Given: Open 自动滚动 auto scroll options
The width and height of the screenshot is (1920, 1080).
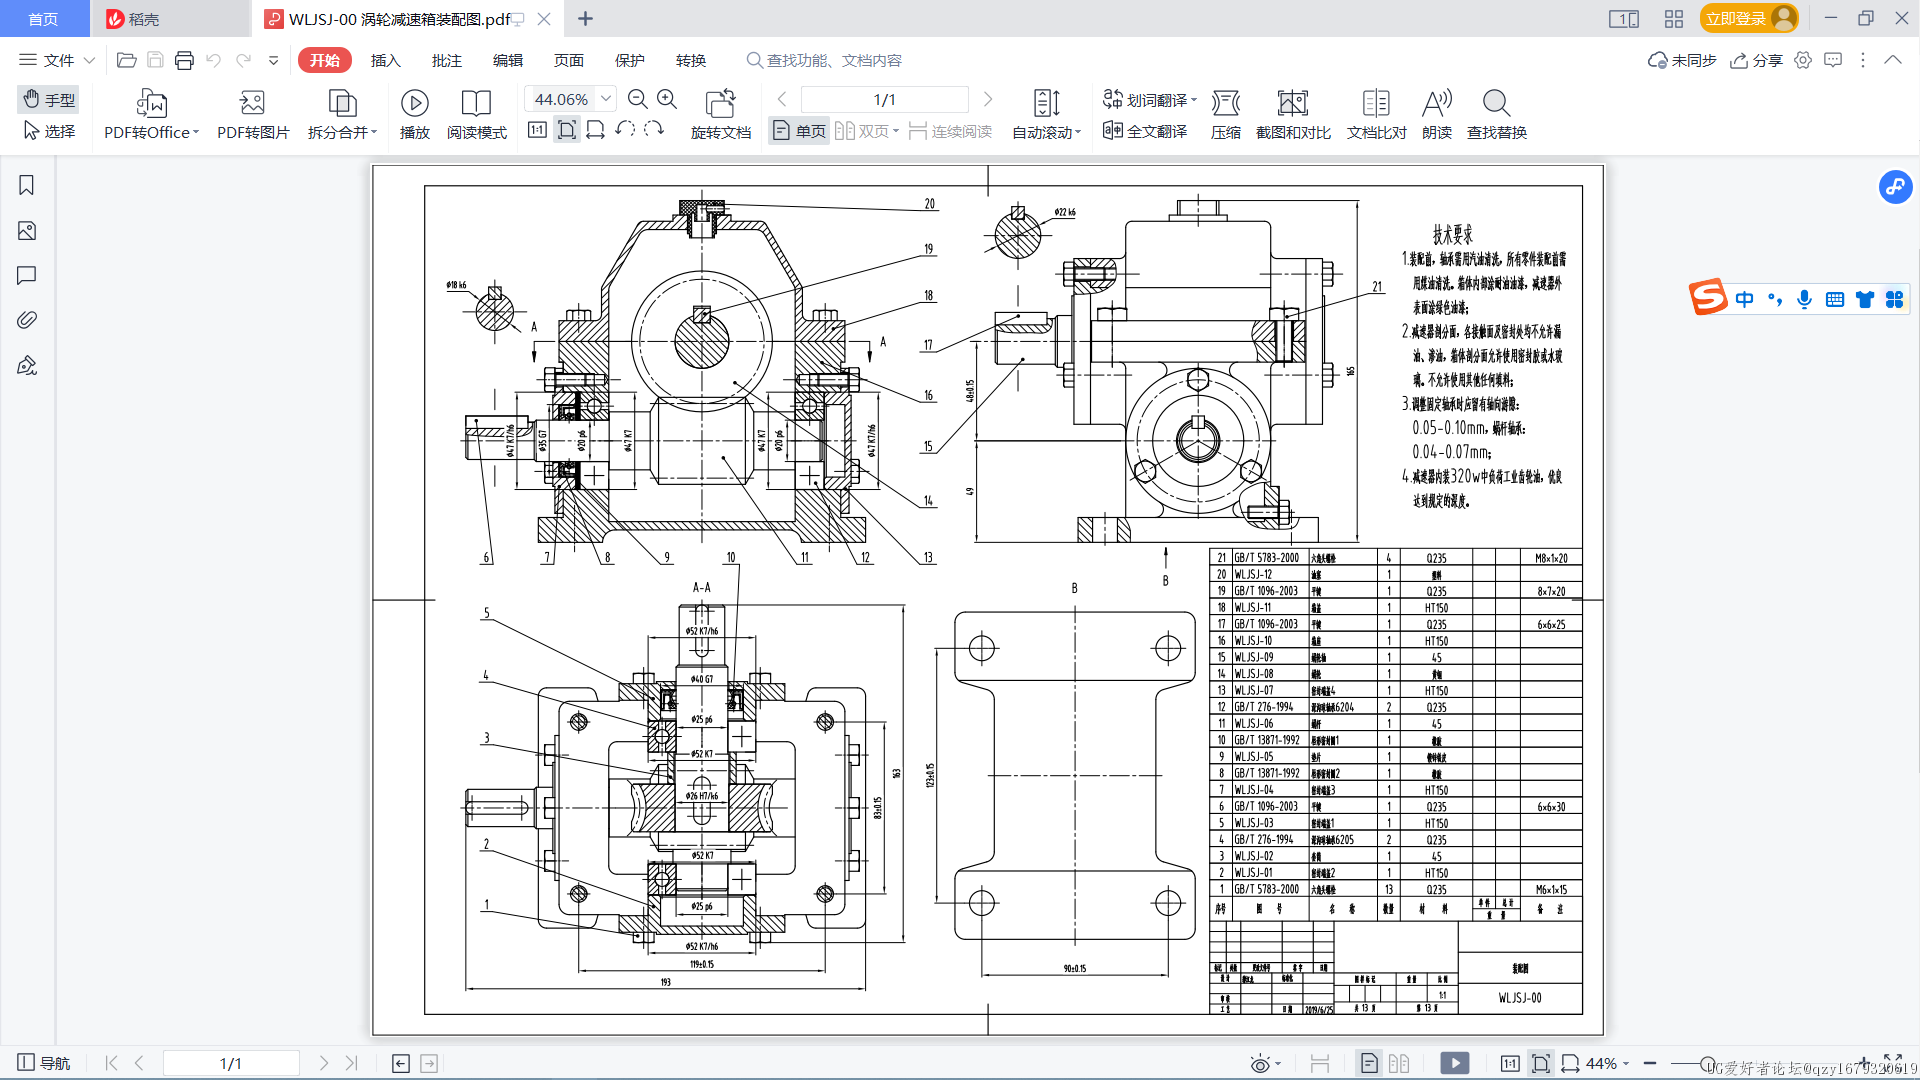Looking at the screenshot, I should pyautogui.click(x=1046, y=115).
